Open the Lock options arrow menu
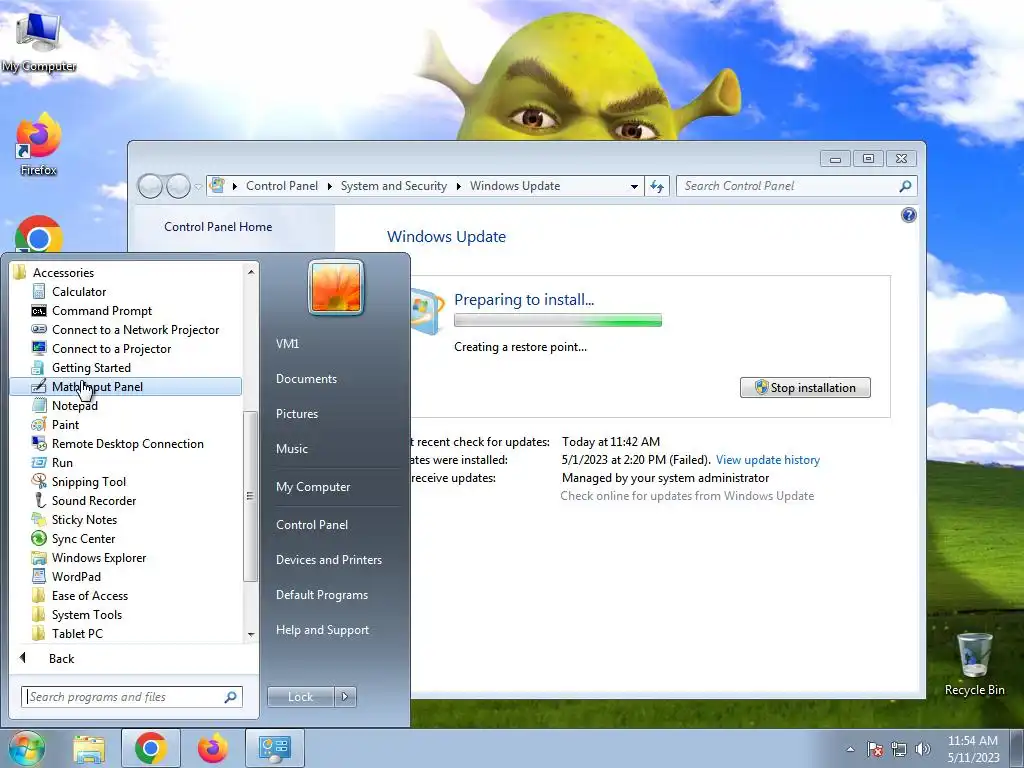The height and width of the screenshot is (768, 1024). pos(345,697)
